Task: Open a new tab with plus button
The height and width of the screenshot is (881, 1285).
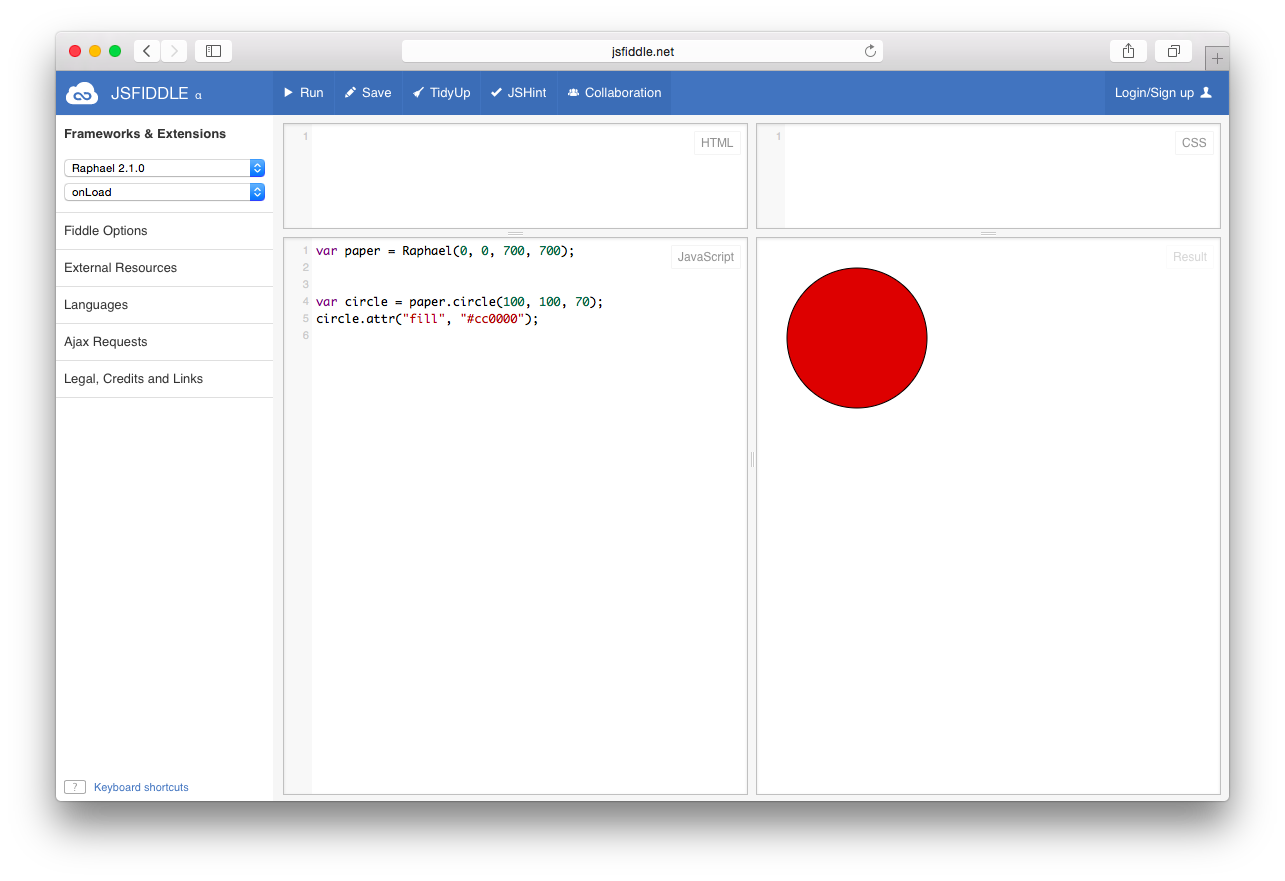Action: click(1217, 59)
